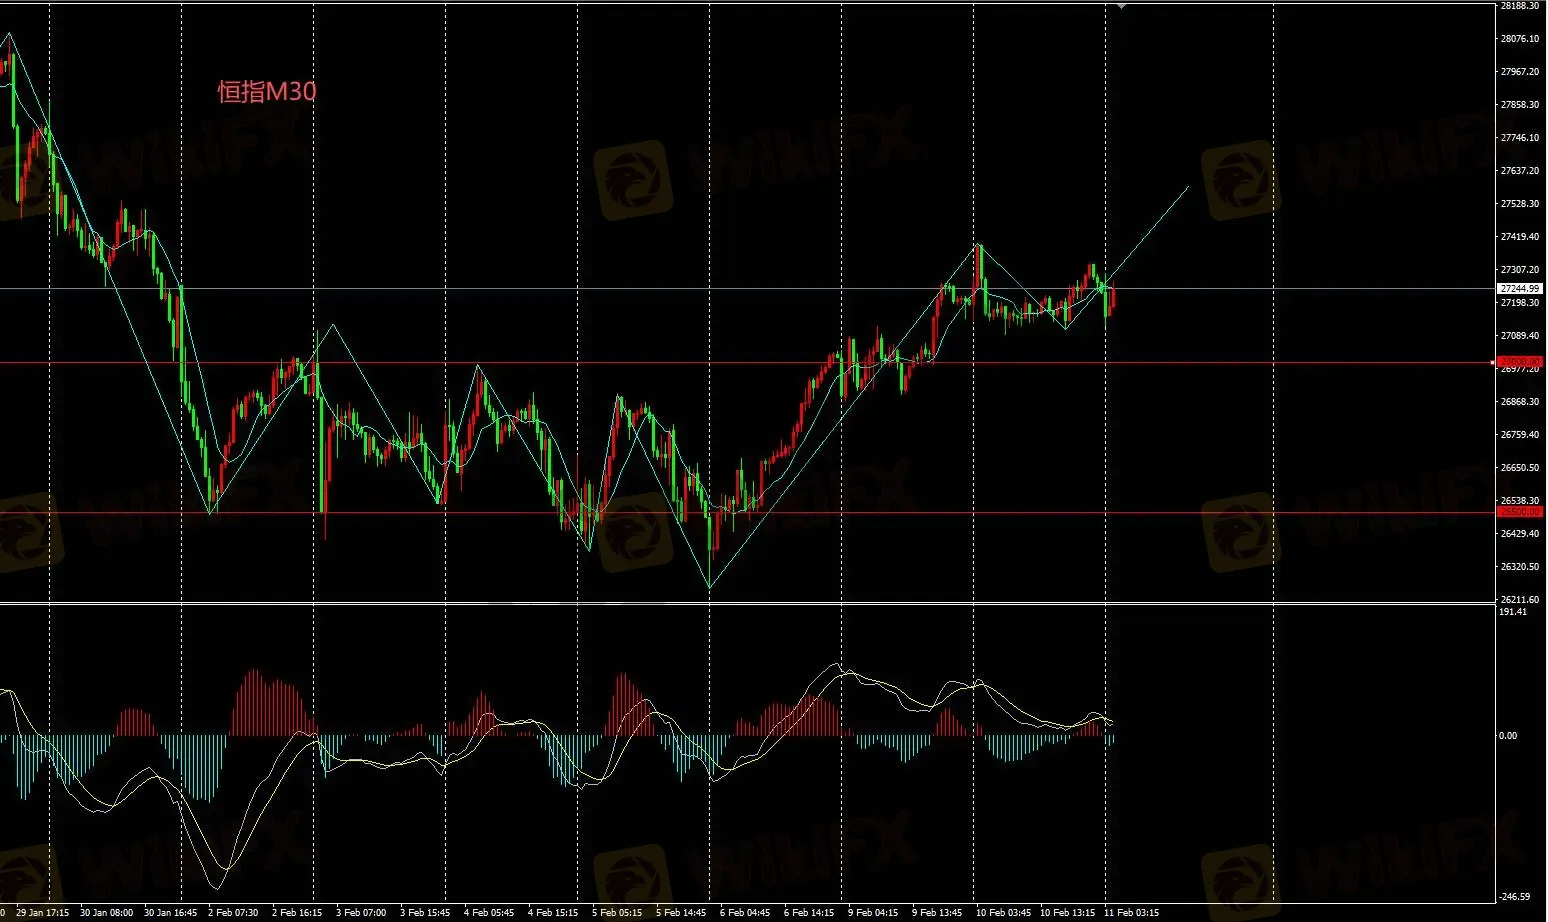Click time axis label 6 Feb 14:15
Screen dimensions: 1548x922
809,913
